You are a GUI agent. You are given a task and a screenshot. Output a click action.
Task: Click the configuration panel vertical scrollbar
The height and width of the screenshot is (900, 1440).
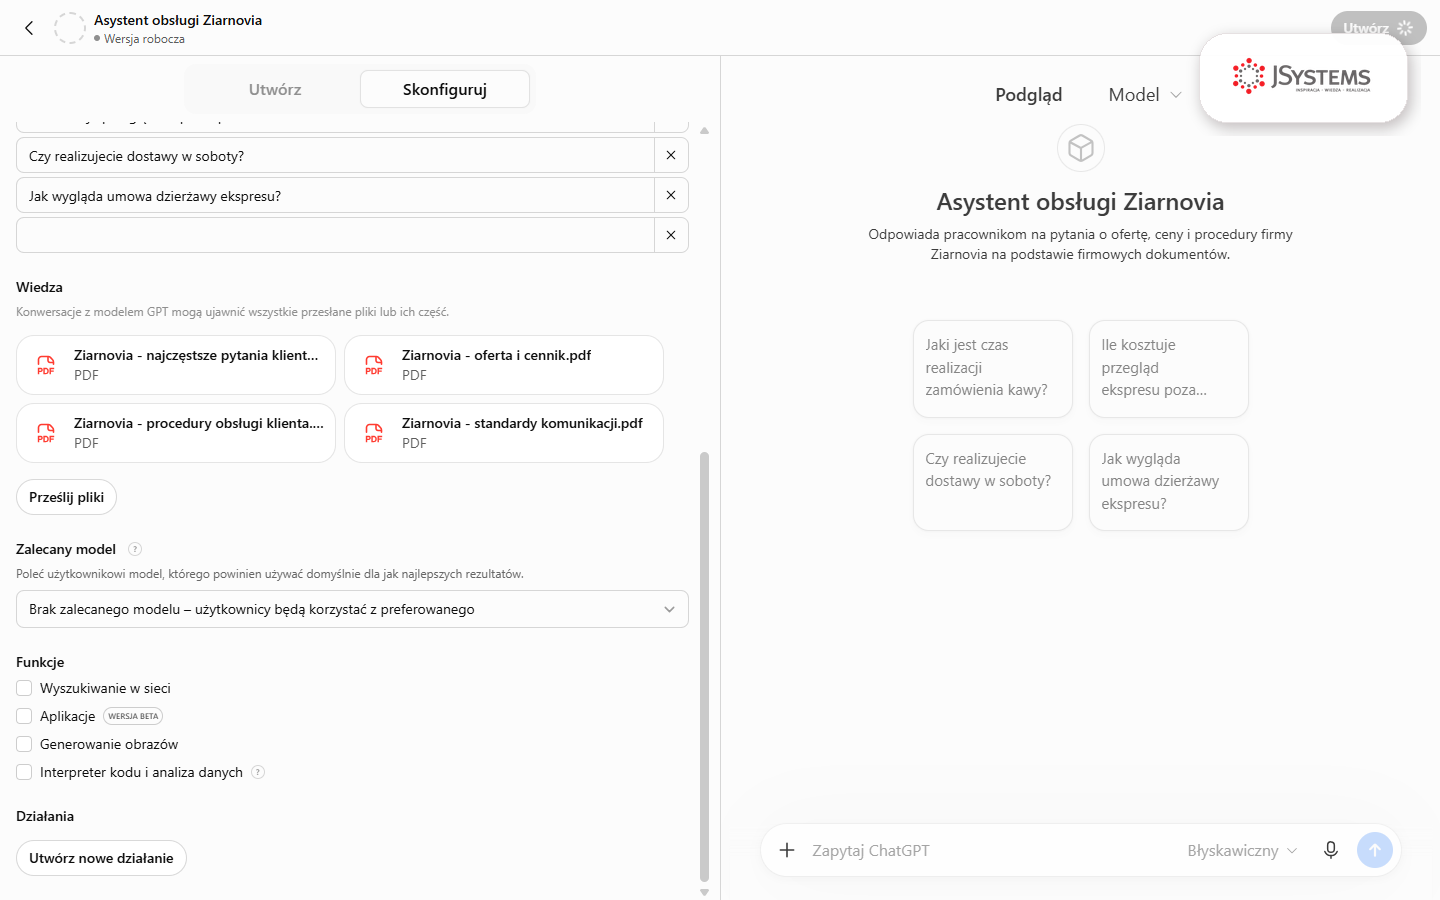[x=704, y=666]
